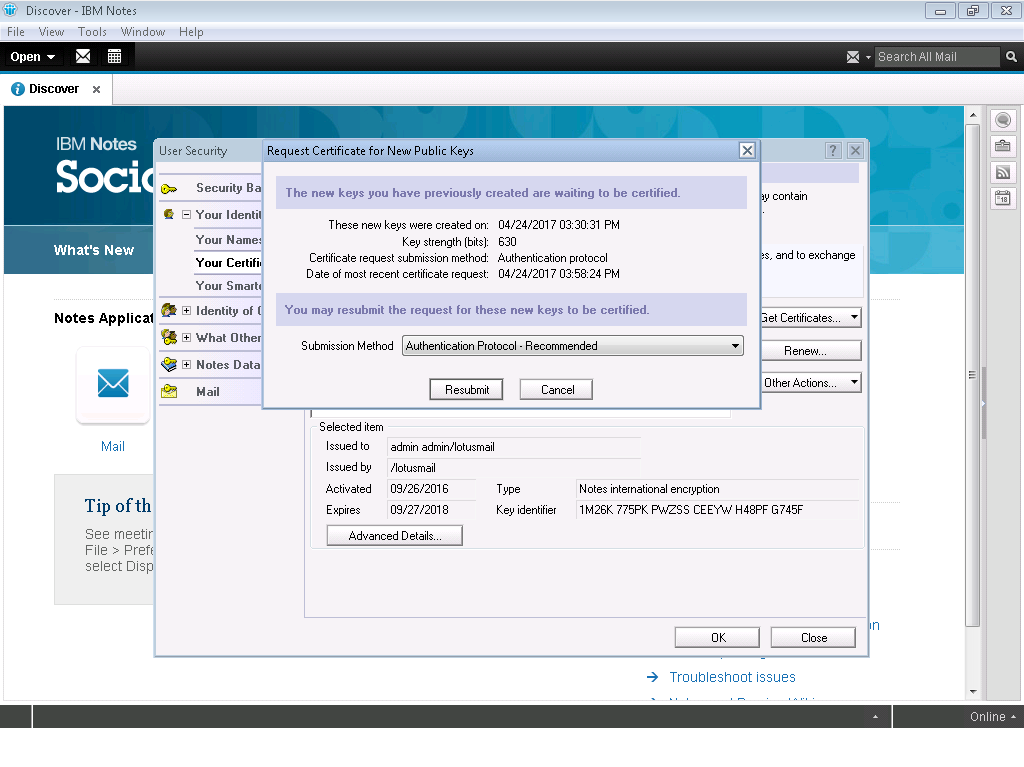This screenshot has width=1024, height=767.
Task: Close the Discover tab
Action: pos(96,90)
